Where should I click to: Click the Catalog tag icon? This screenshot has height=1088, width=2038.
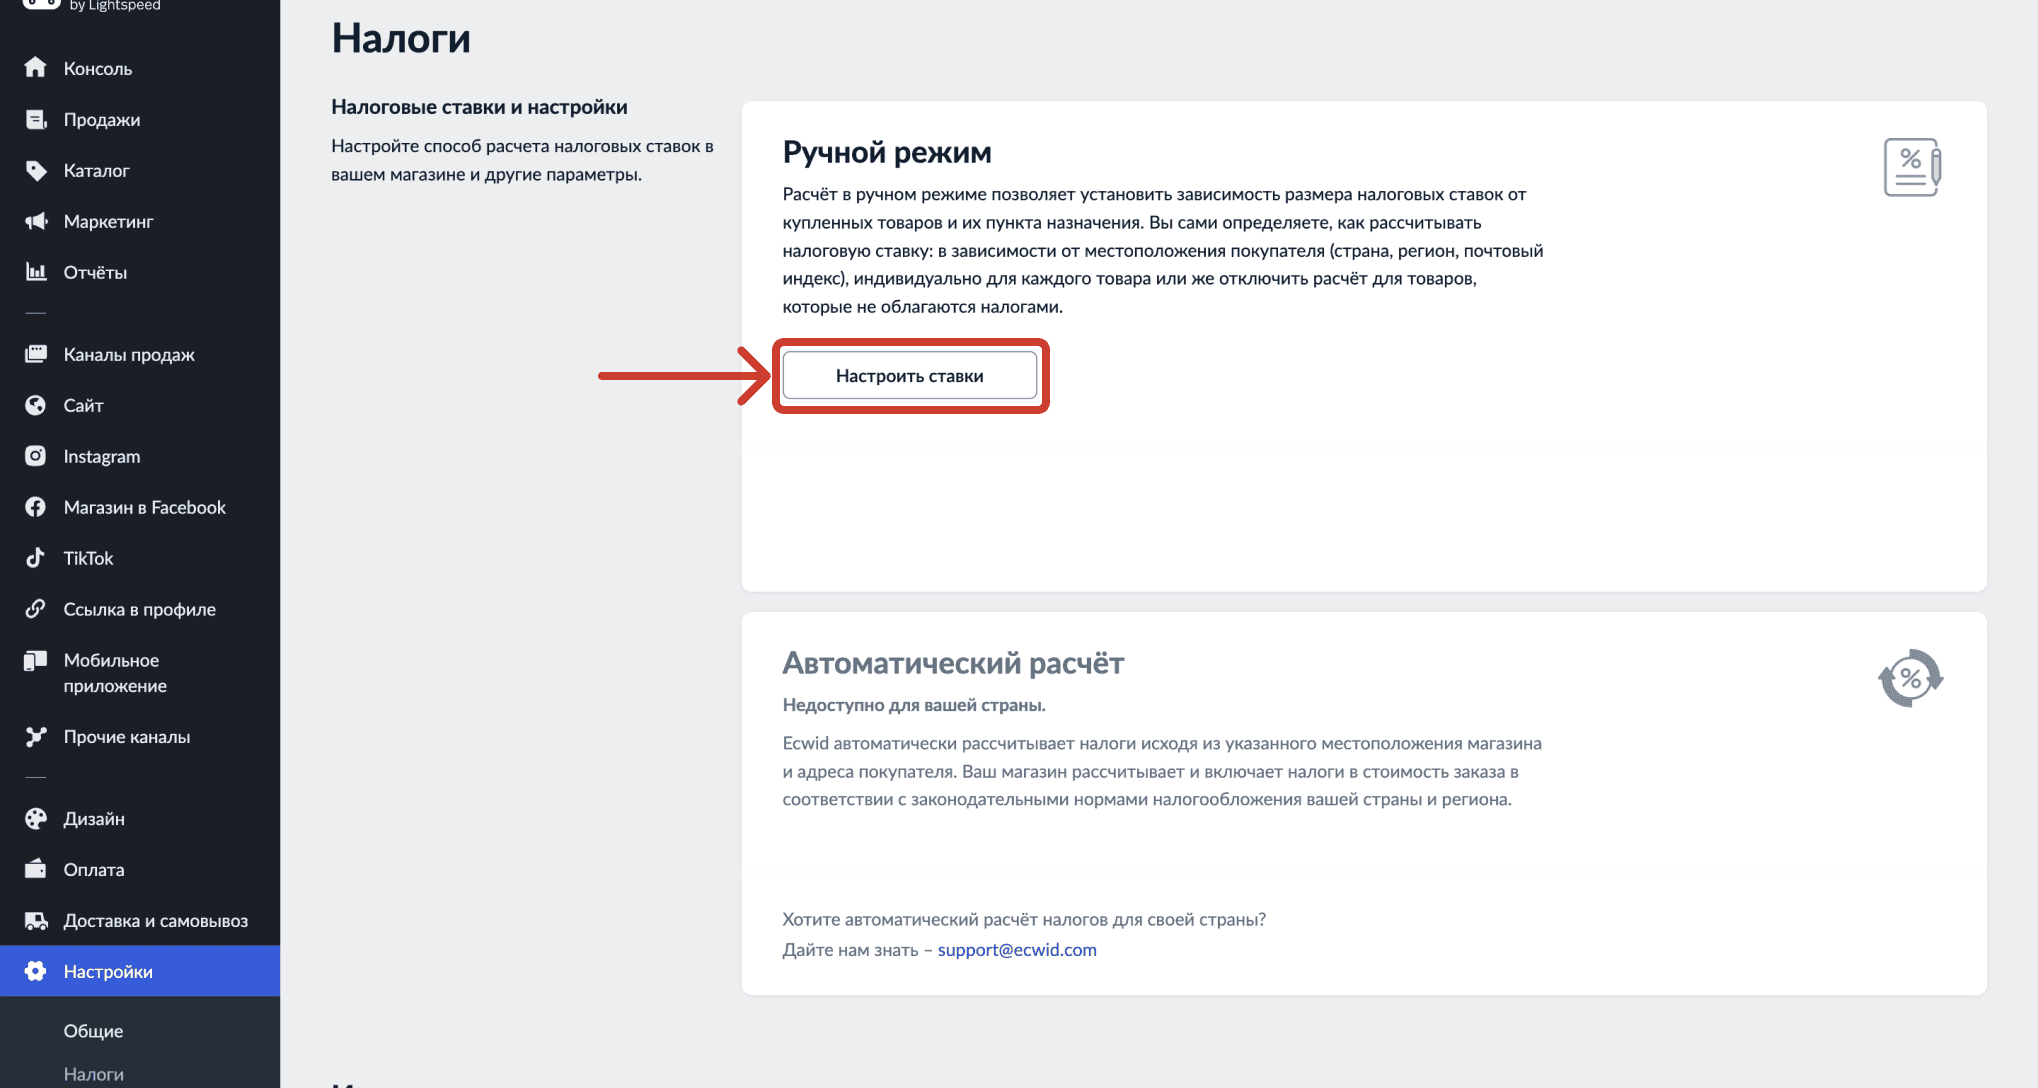point(36,171)
